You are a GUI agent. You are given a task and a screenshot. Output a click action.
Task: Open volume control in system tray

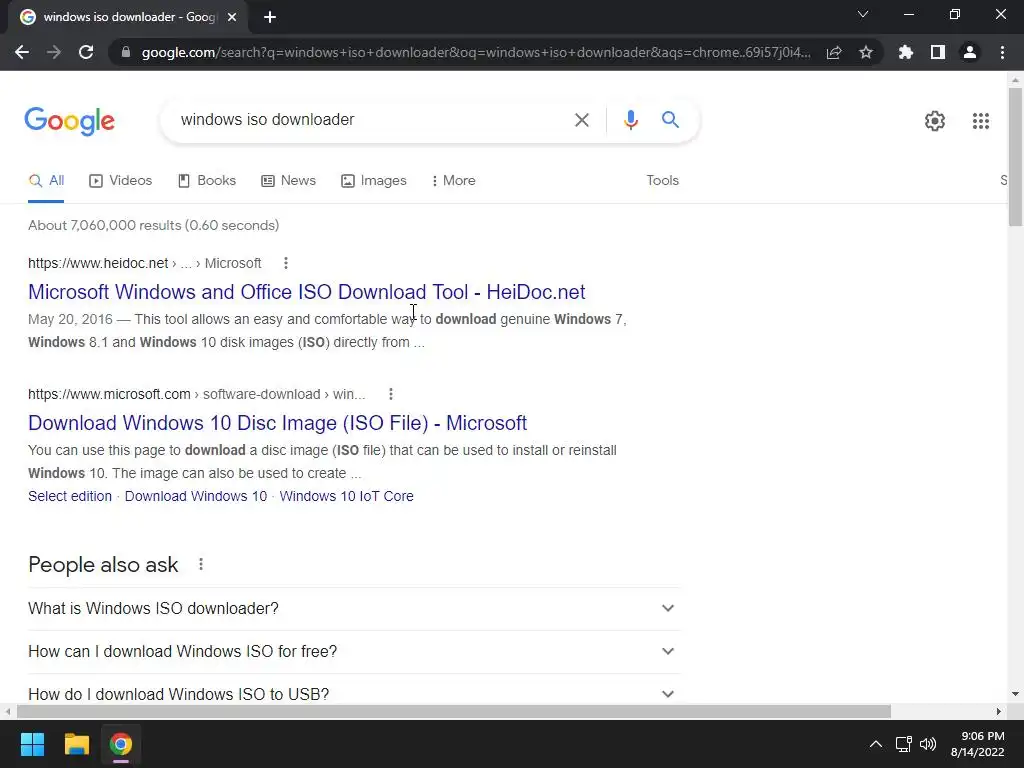[x=928, y=744]
